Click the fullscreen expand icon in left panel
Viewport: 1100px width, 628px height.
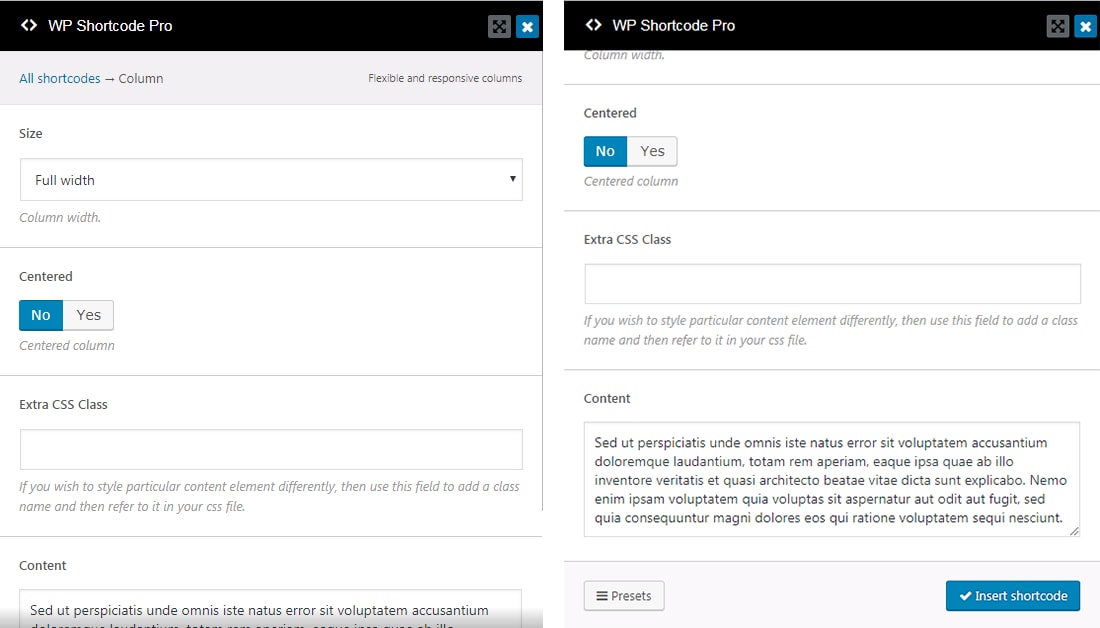point(499,27)
